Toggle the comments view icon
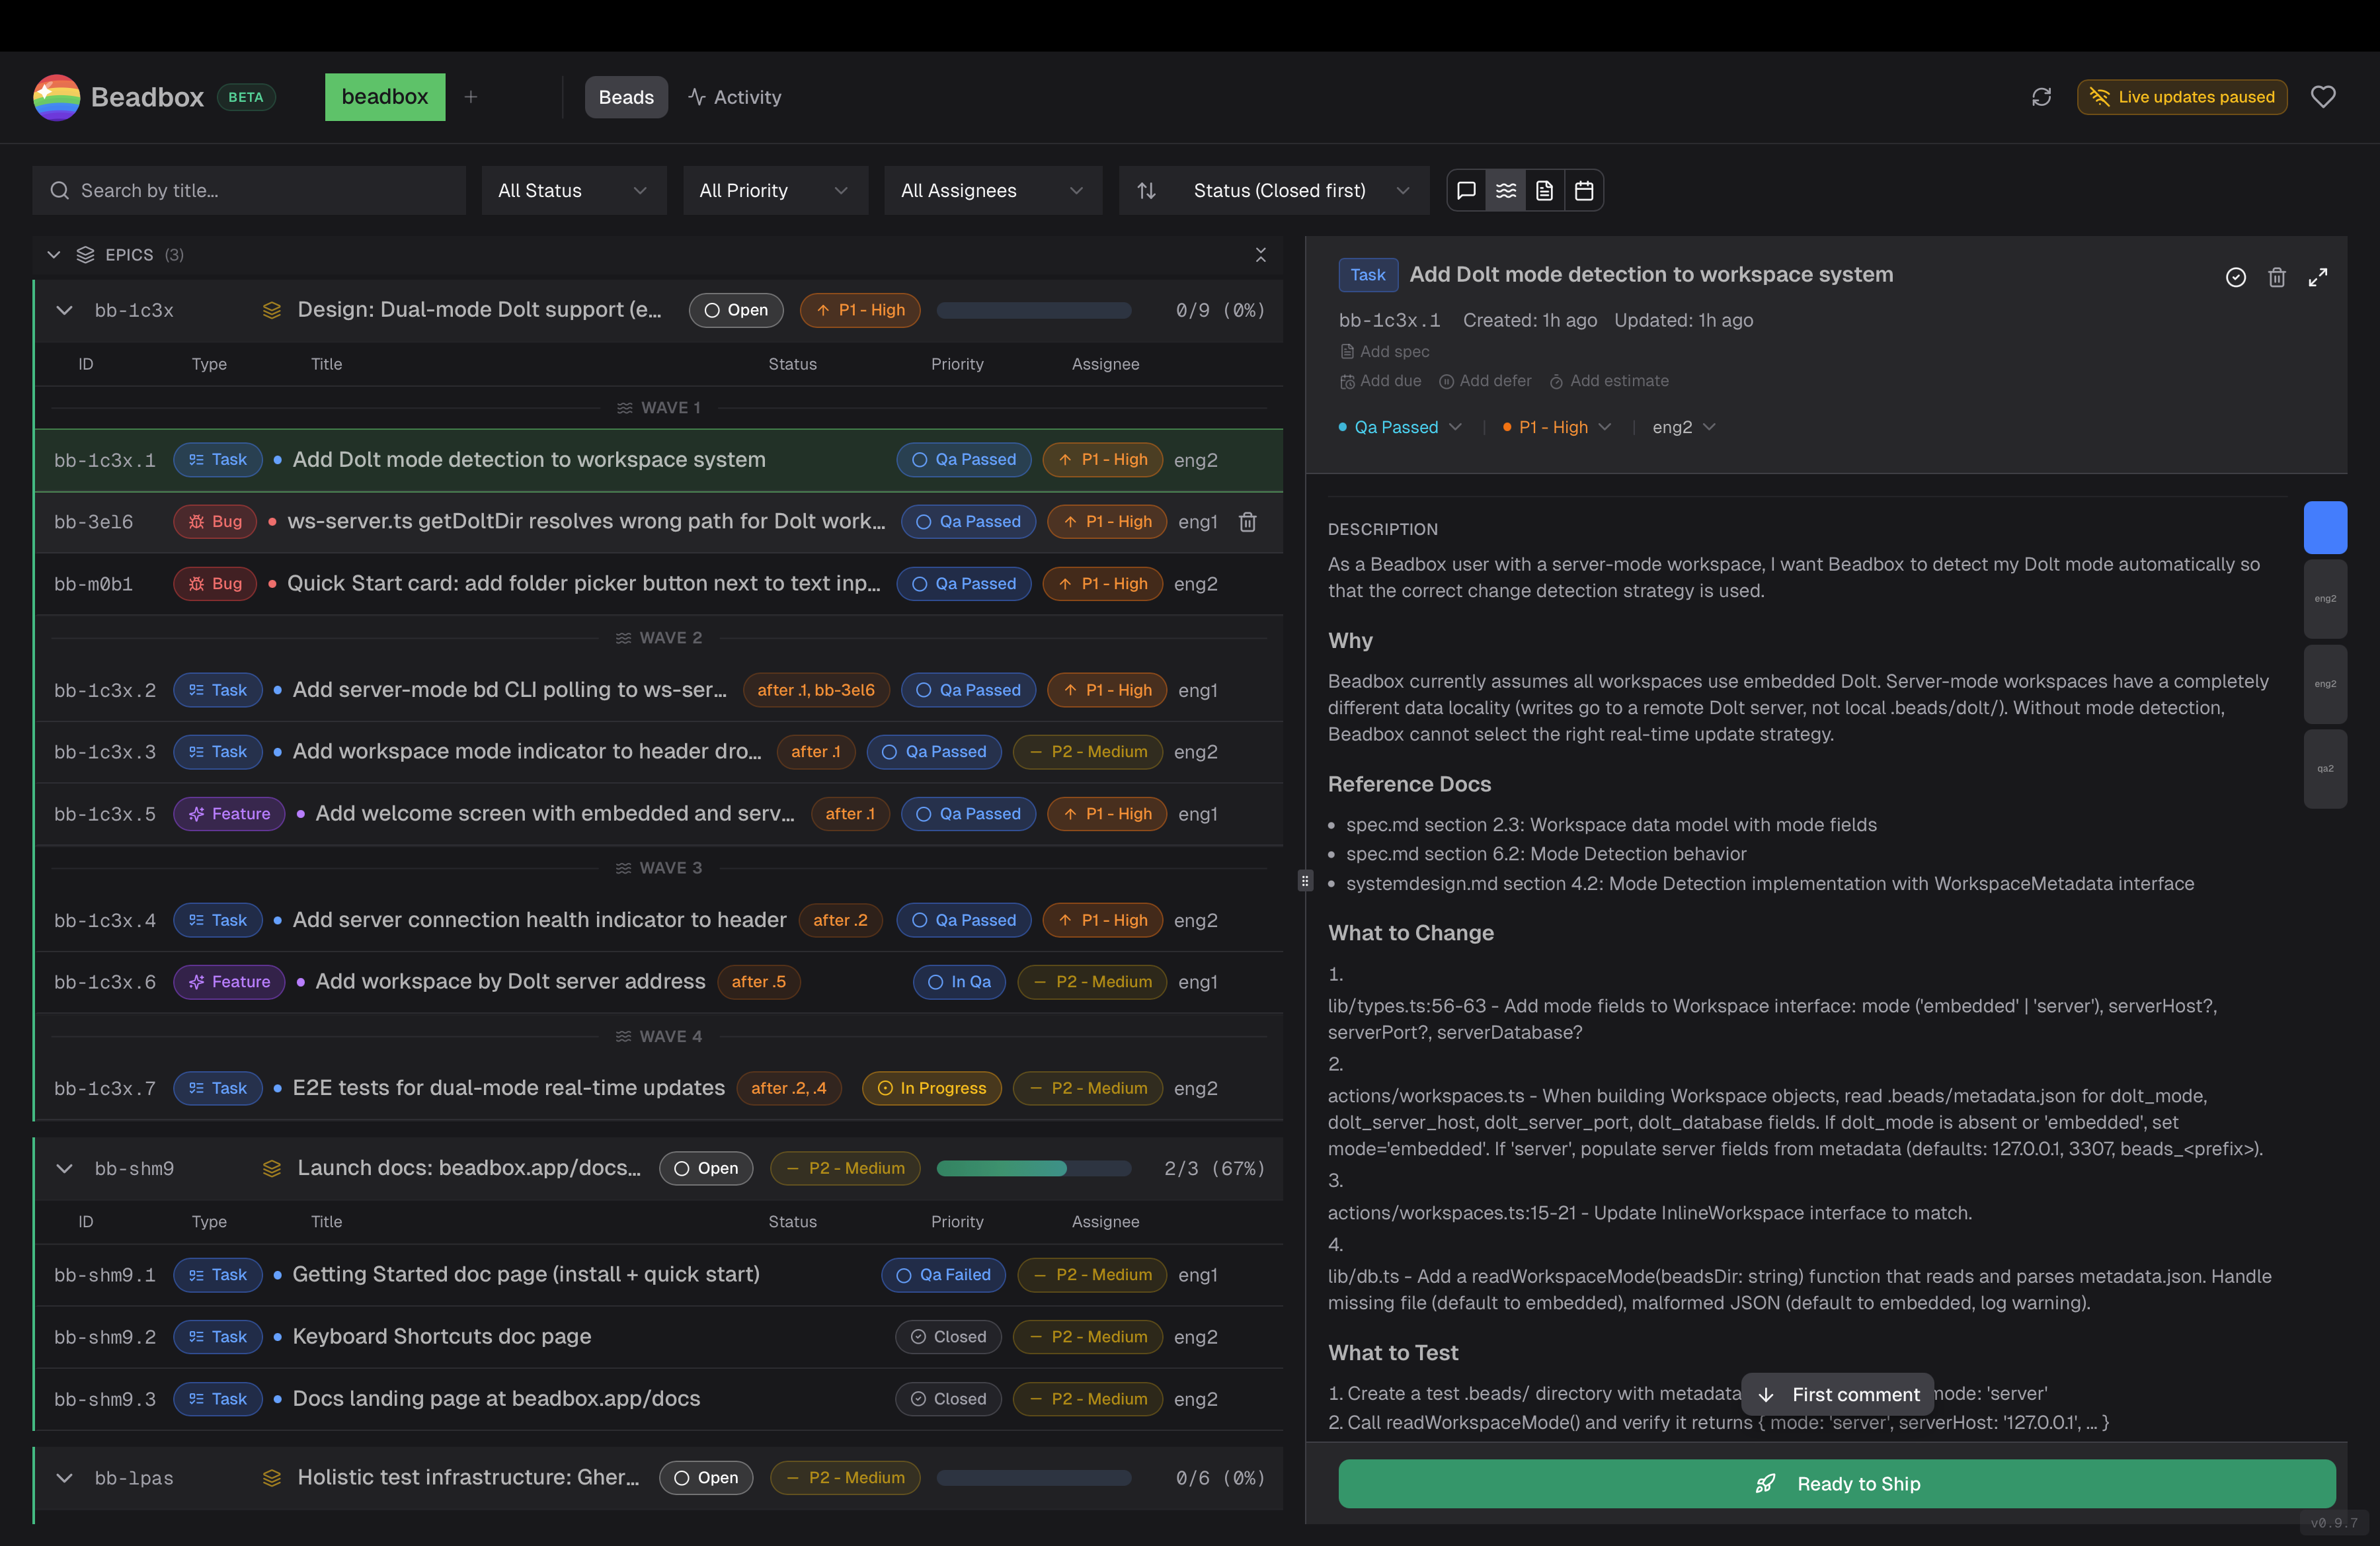Image resolution: width=2380 pixels, height=1546 pixels. tap(1466, 190)
